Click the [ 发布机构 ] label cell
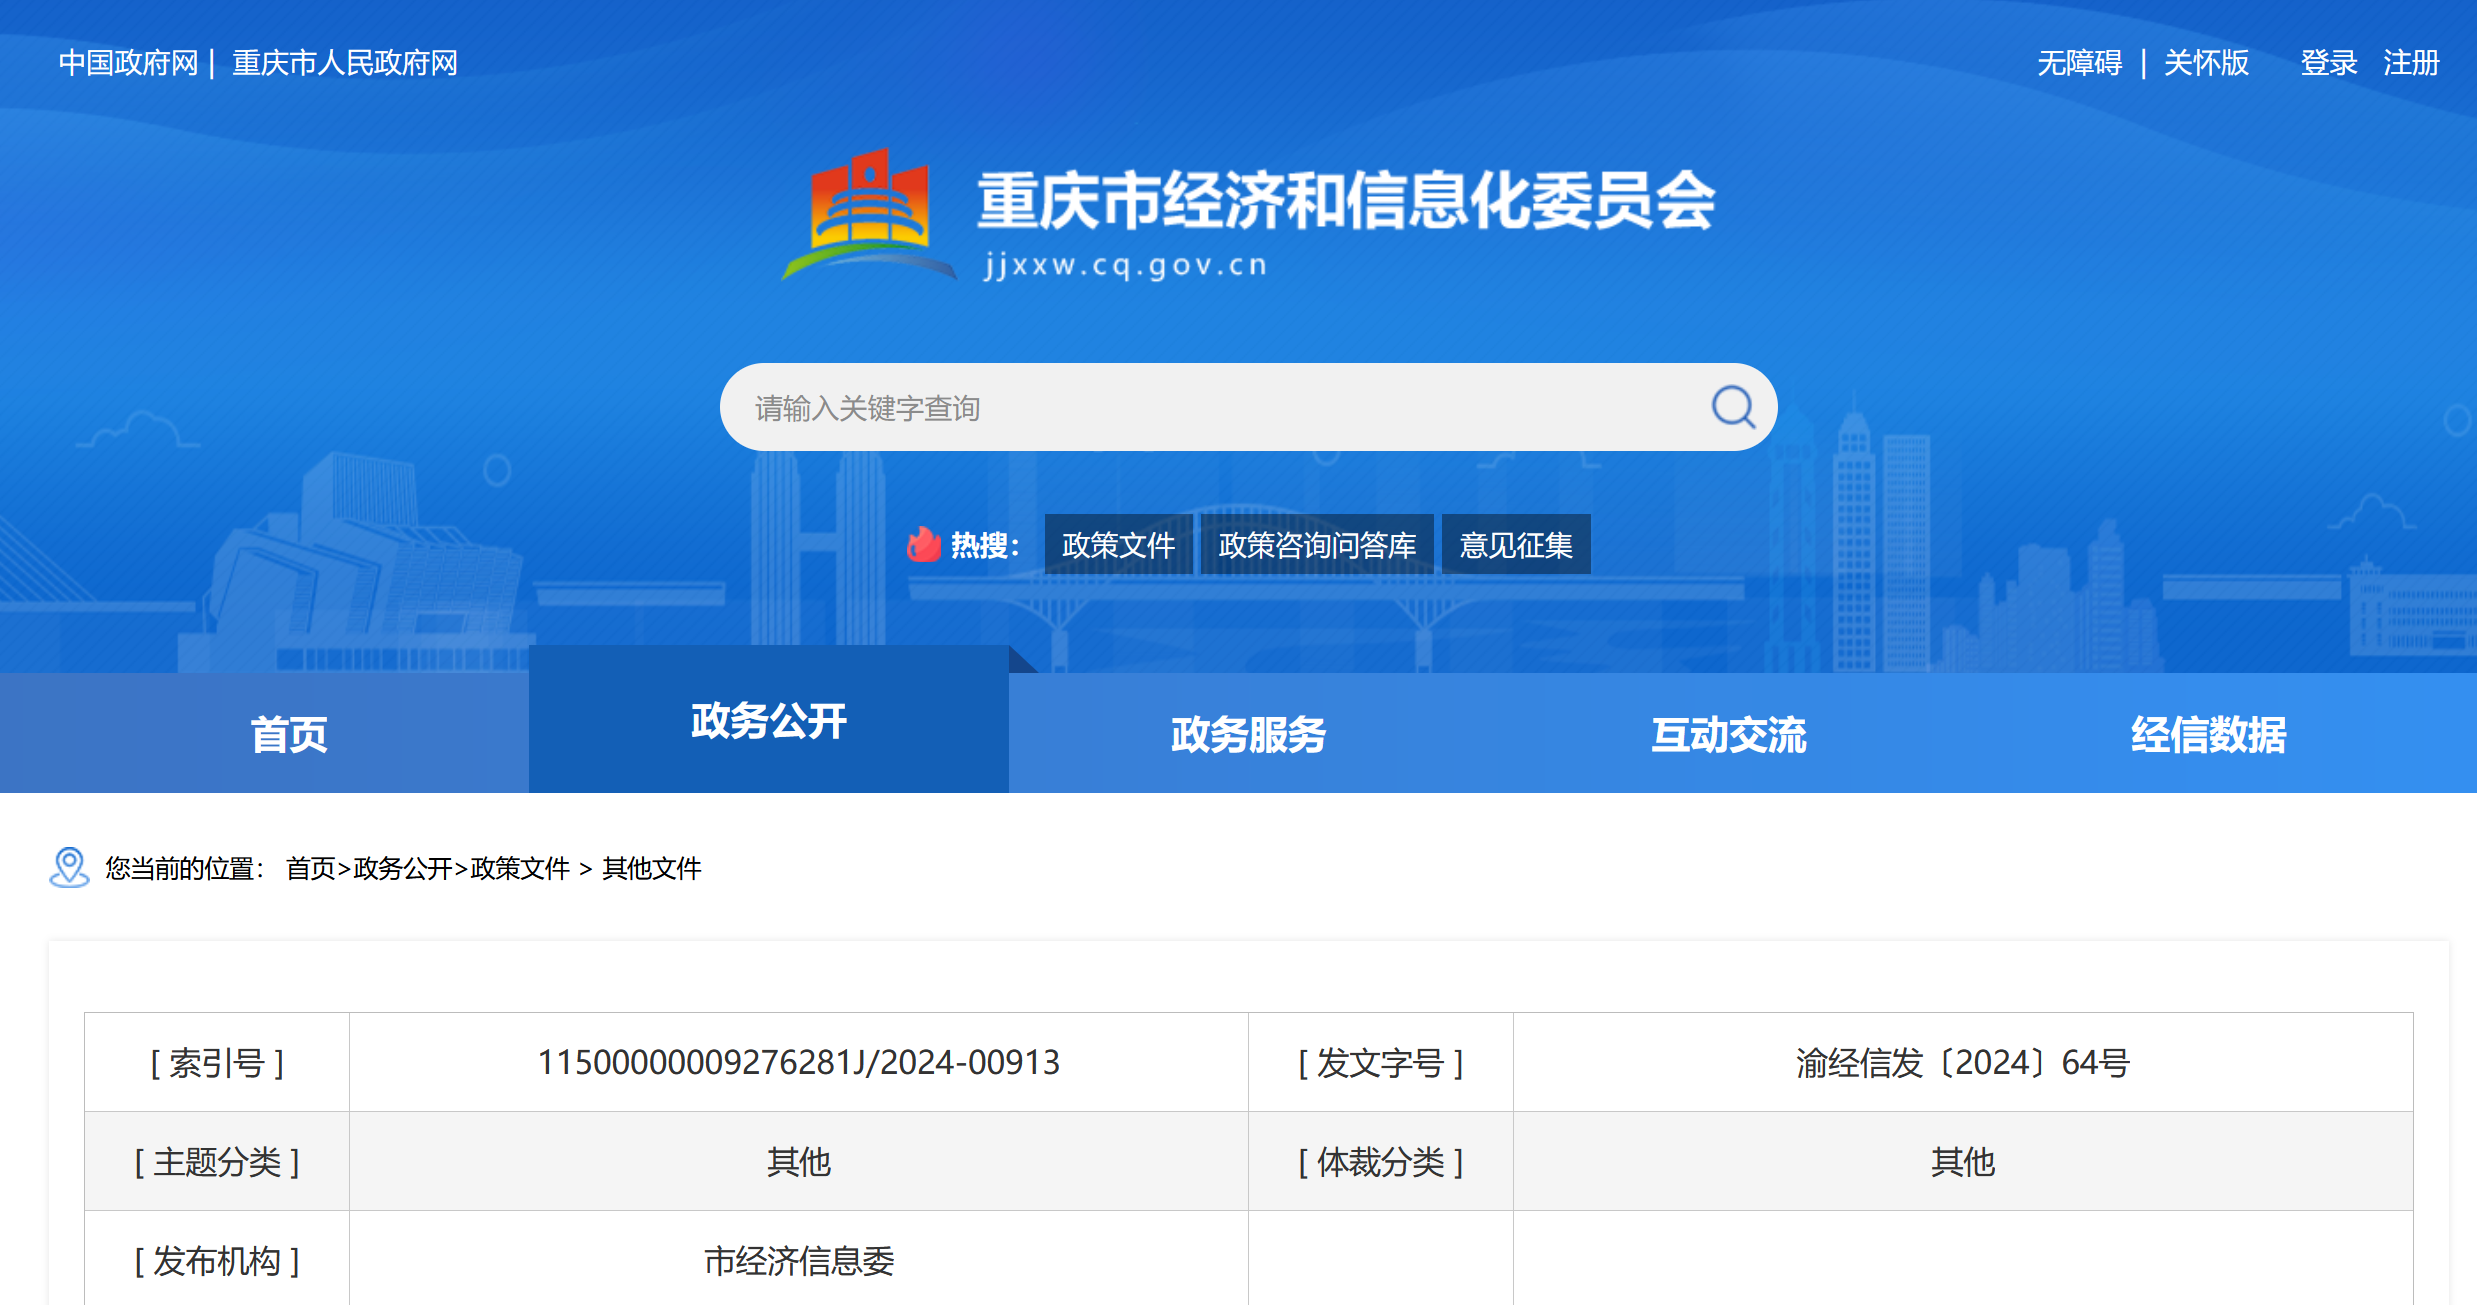The height and width of the screenshot is (1305, 2477). coord(217,1260)
